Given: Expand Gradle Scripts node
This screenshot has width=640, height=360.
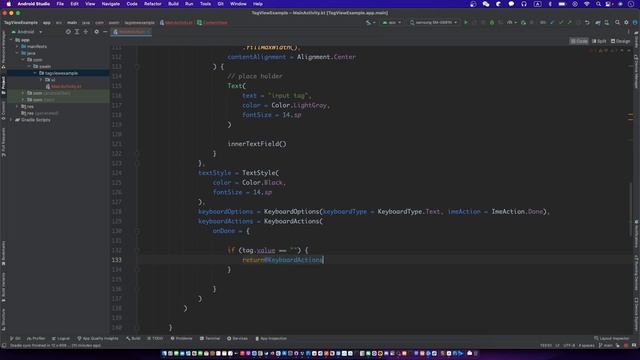Looking at the screenshot, I should pos(11,120).
